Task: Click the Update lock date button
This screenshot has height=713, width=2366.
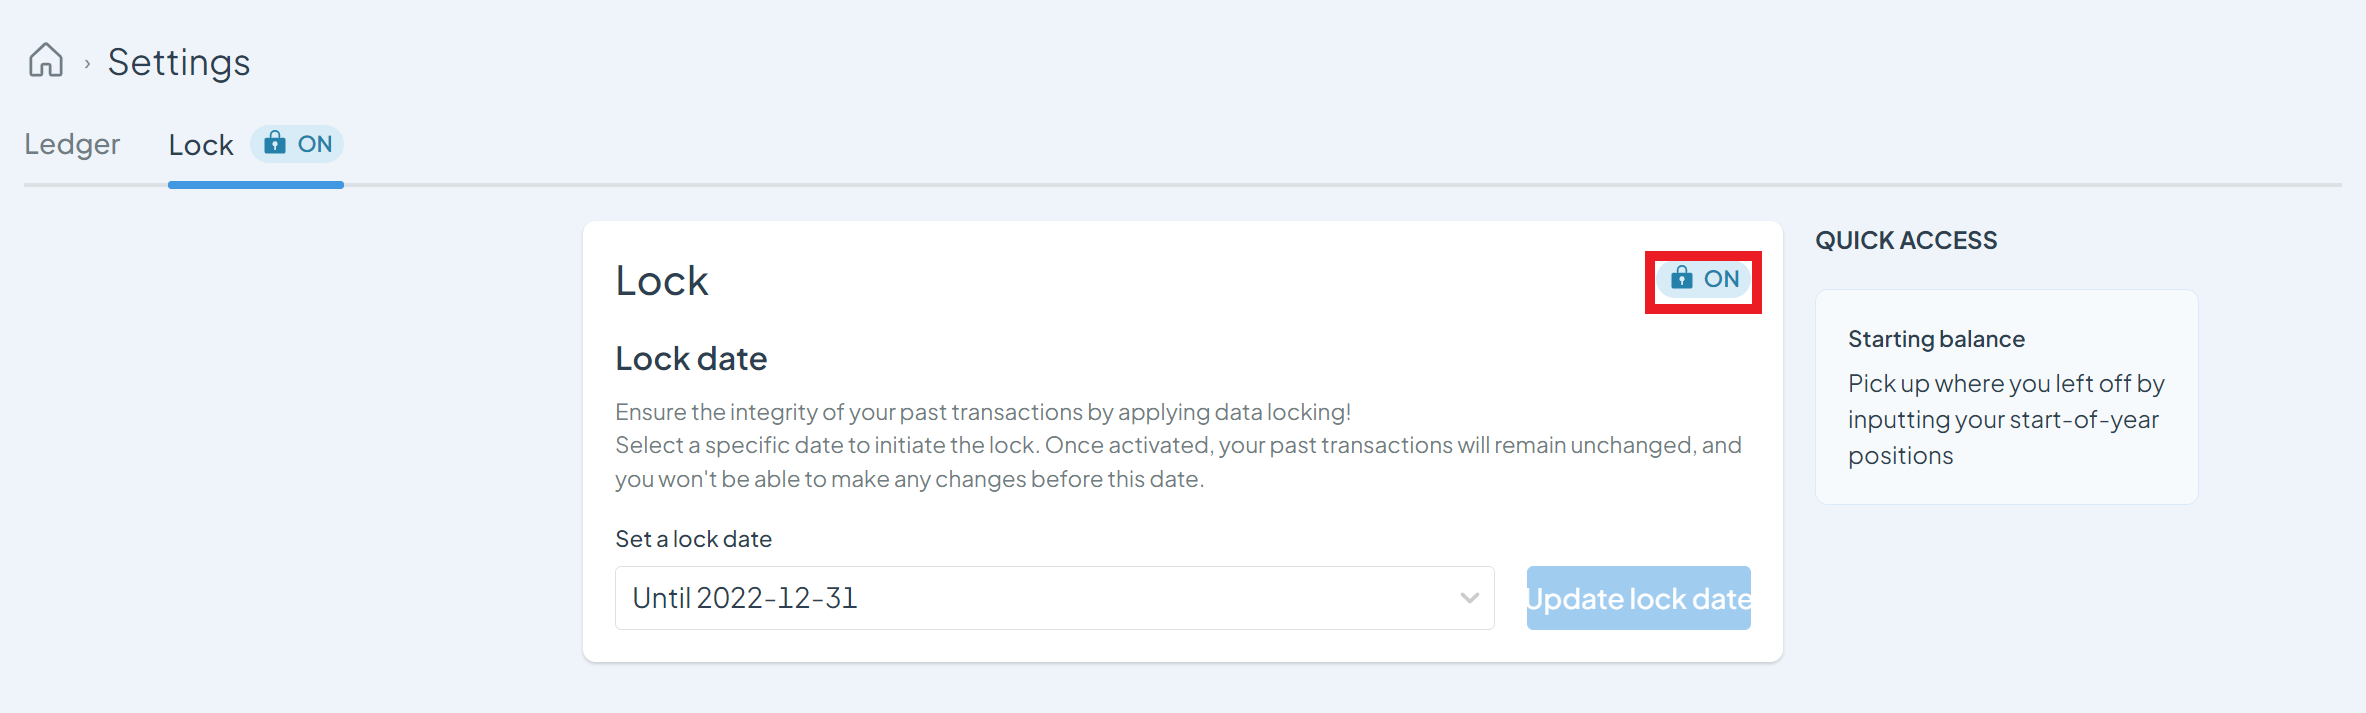Action: click(1638, 598)
